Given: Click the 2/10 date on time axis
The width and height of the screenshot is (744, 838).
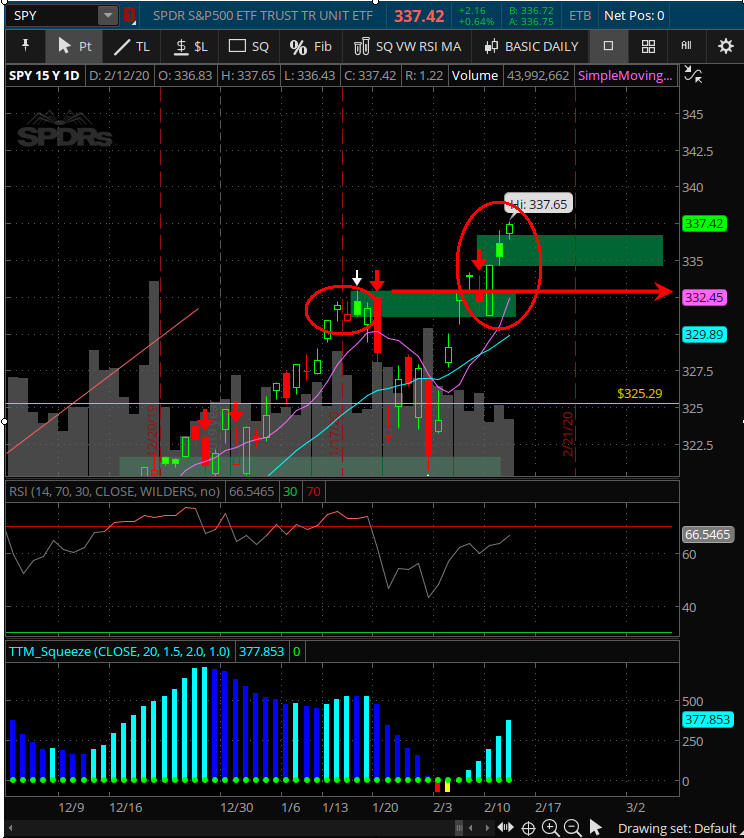Looking at the screenshot, I should 497,807.
